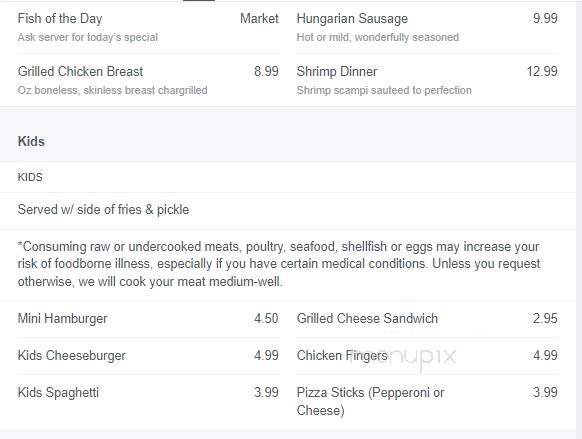
Task: Click Pizza Sticks (Pepperoni or Cheese)
Action: tap(370, 401)
